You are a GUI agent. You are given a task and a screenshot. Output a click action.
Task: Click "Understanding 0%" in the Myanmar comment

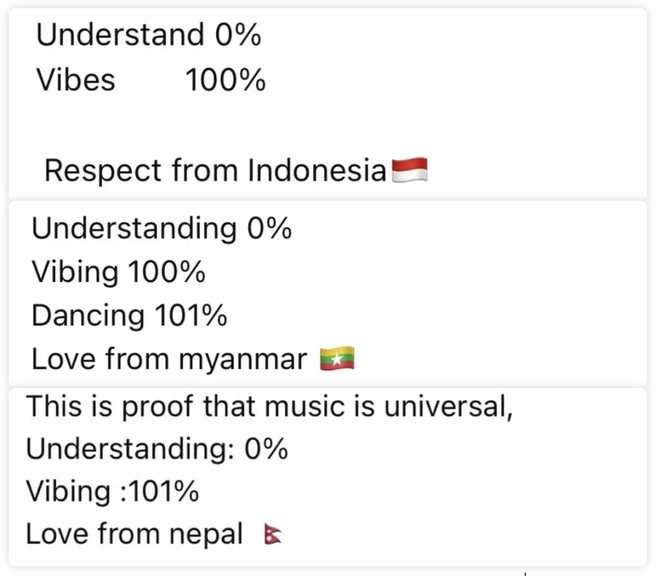click(161, 228)
